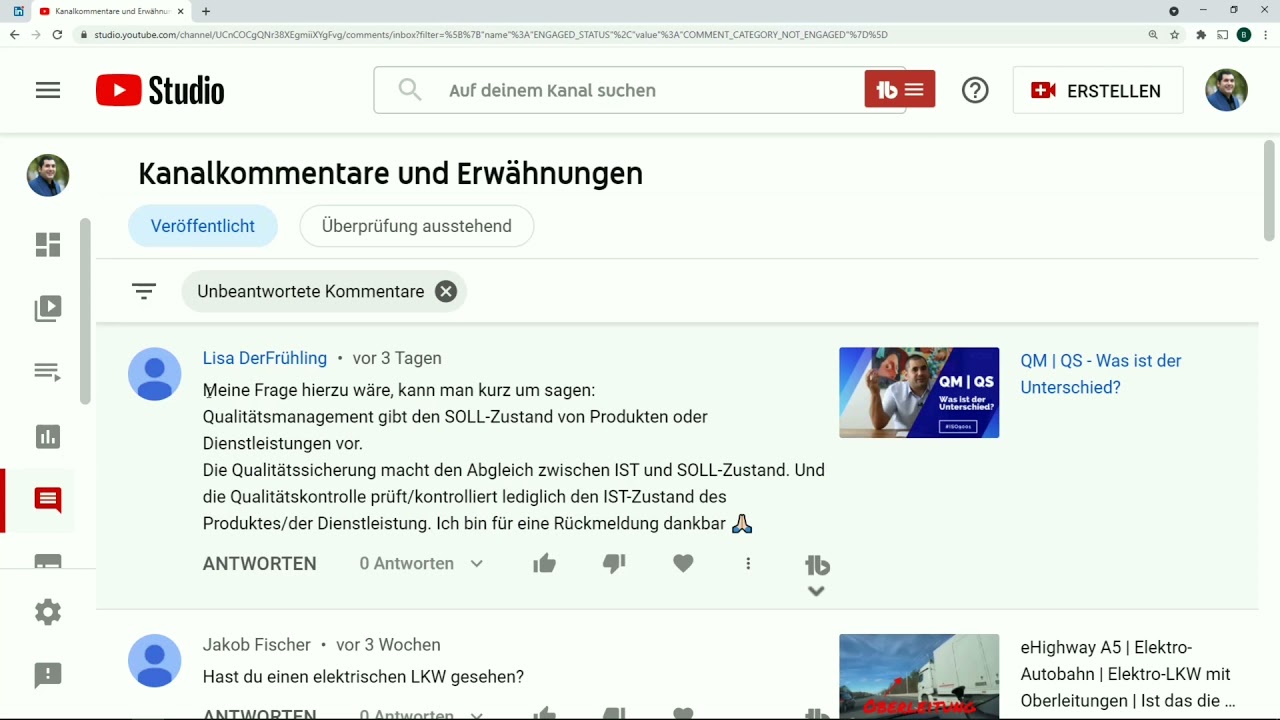Open channel avatar in left sidebar
1280x720 pixels.
[48, 175]
